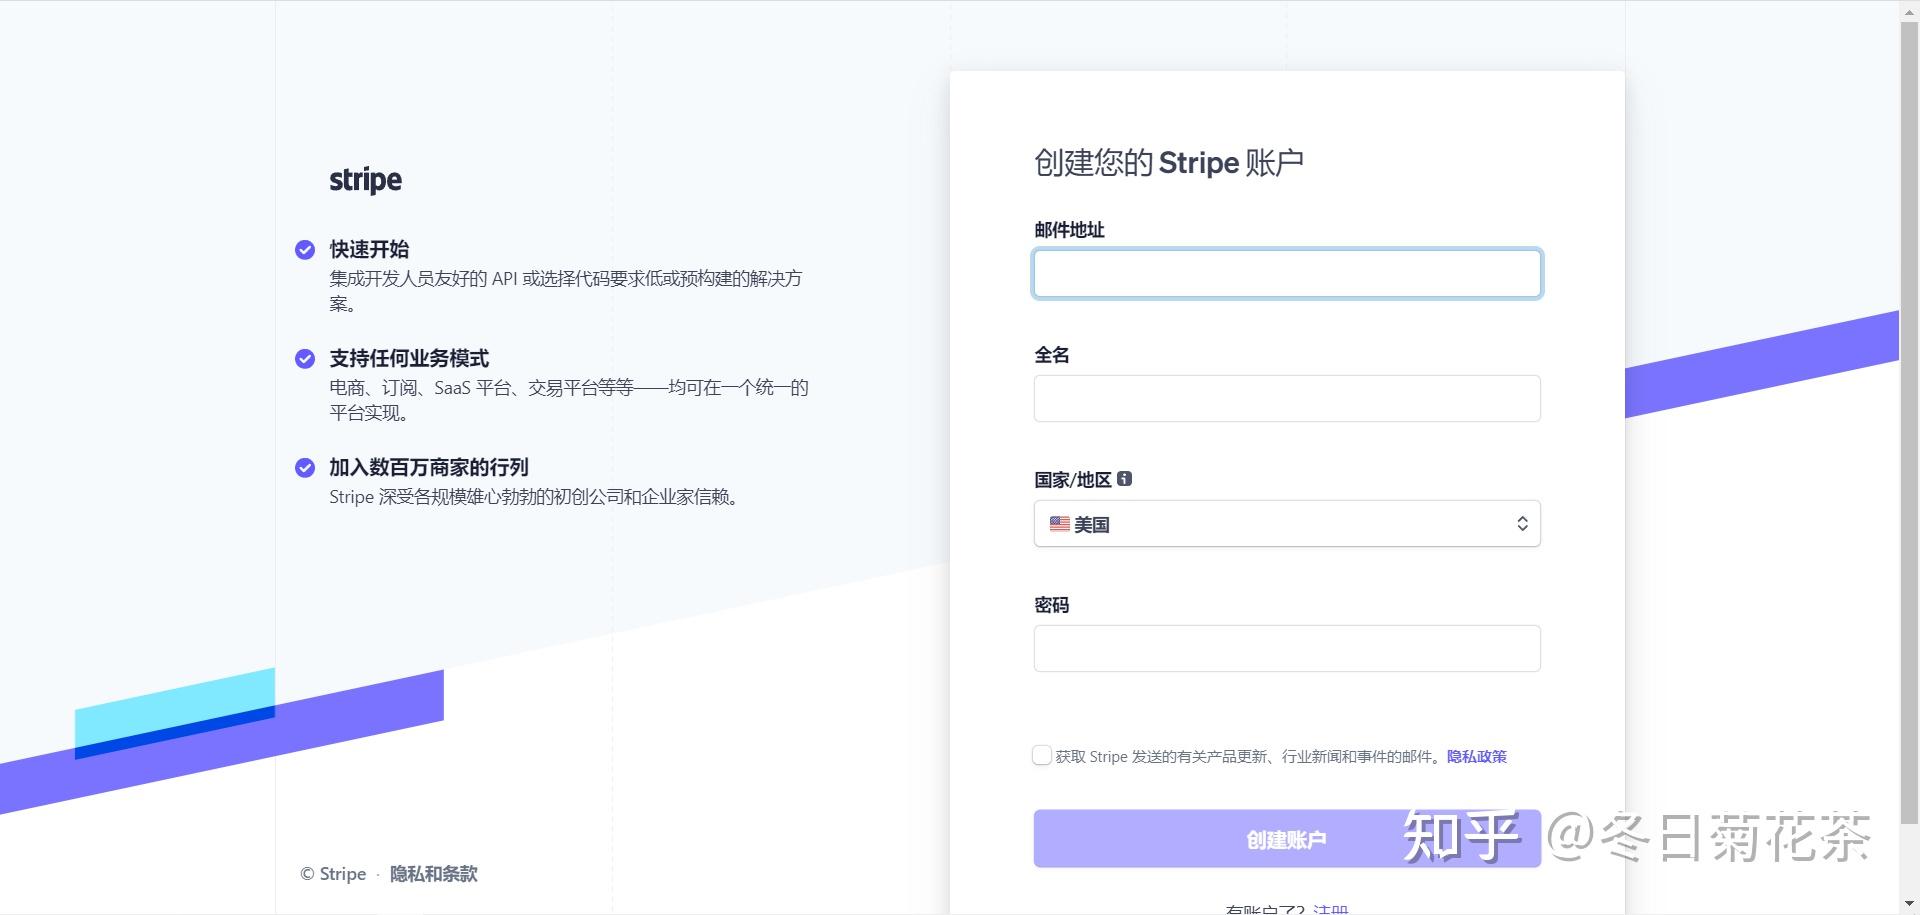
Task: Click the up-down chevron on the country selector
Action: [1522, 523]
